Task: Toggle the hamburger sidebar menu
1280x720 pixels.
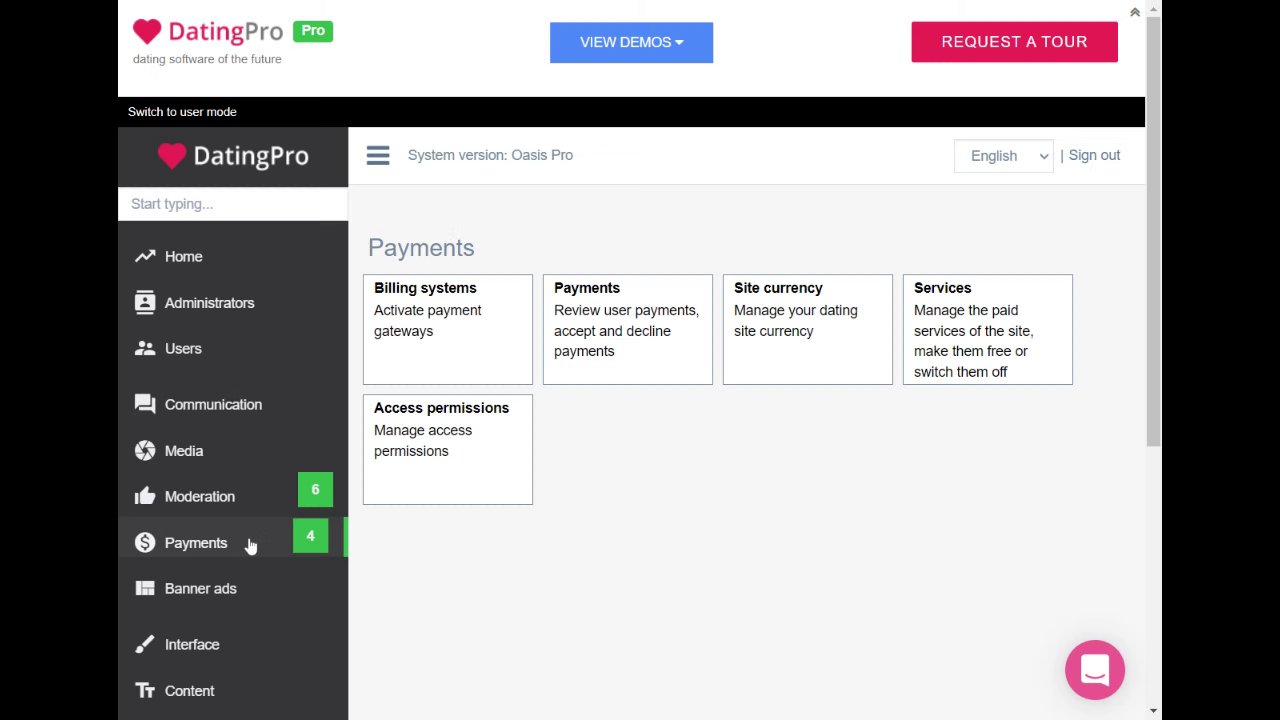Action: 377,155
